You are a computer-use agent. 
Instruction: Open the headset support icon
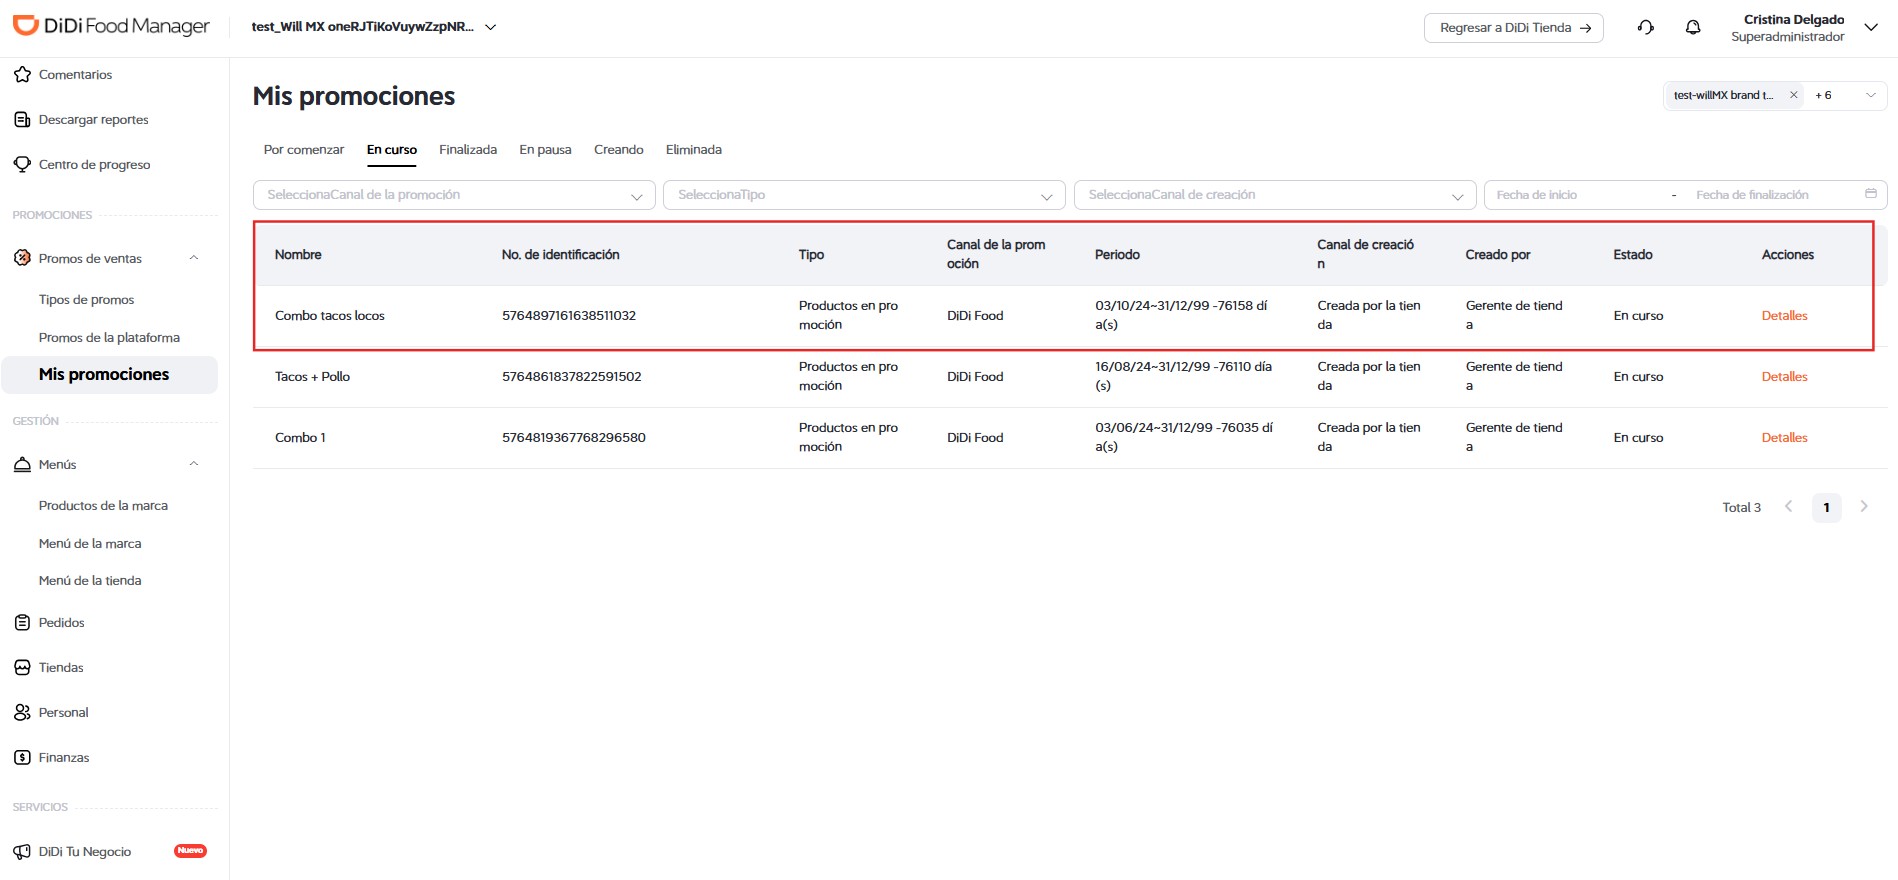[x=1646, y=27]
